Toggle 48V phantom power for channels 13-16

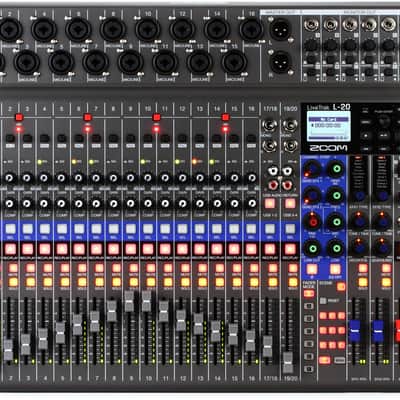pyautogui.click(x=226, y=117)
